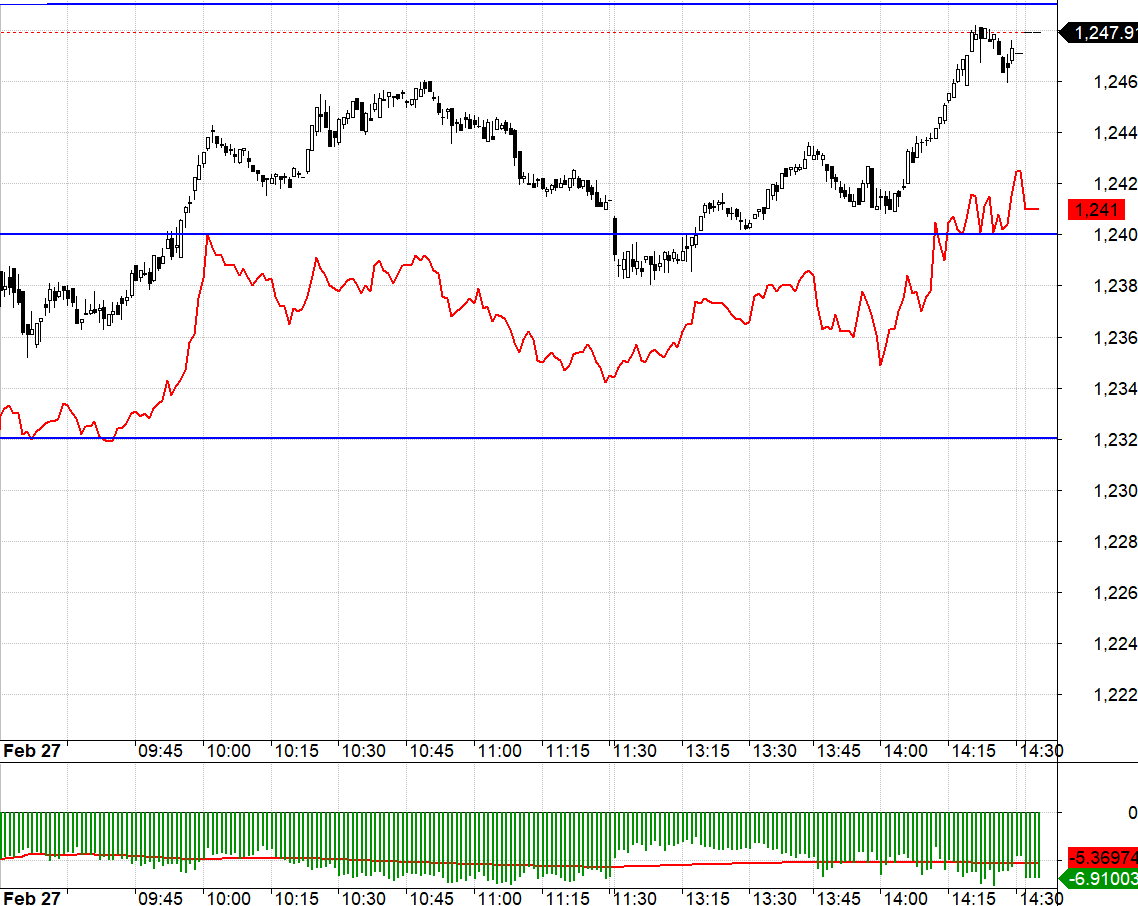Click the 10:00 time axis label
The image size is (1138, 906).
click(x=229, y=751)
